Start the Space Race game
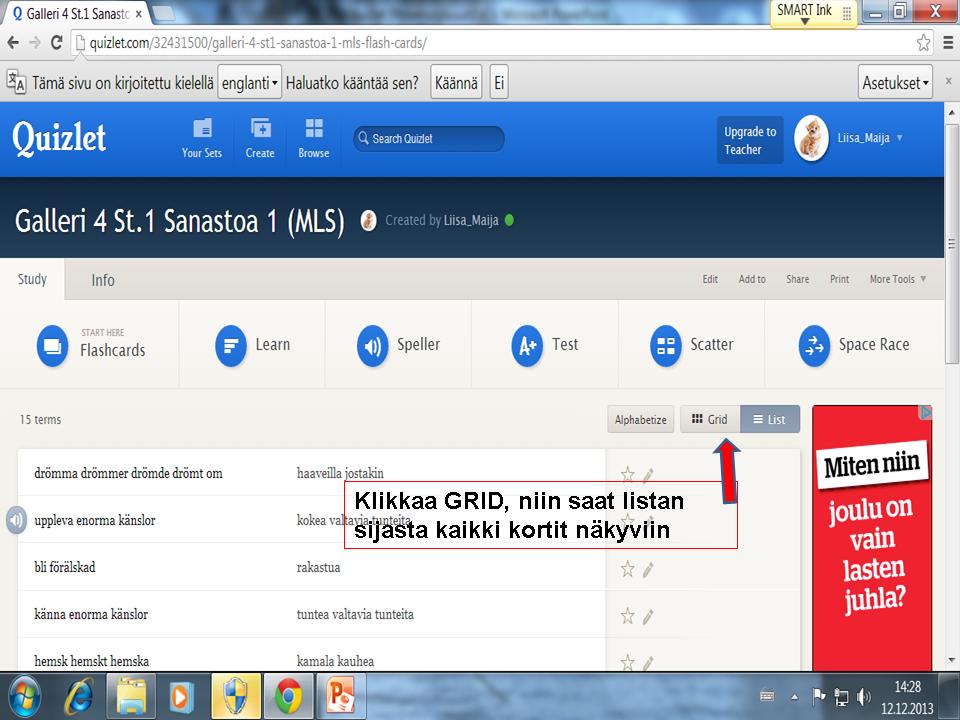 click(814, 346)
